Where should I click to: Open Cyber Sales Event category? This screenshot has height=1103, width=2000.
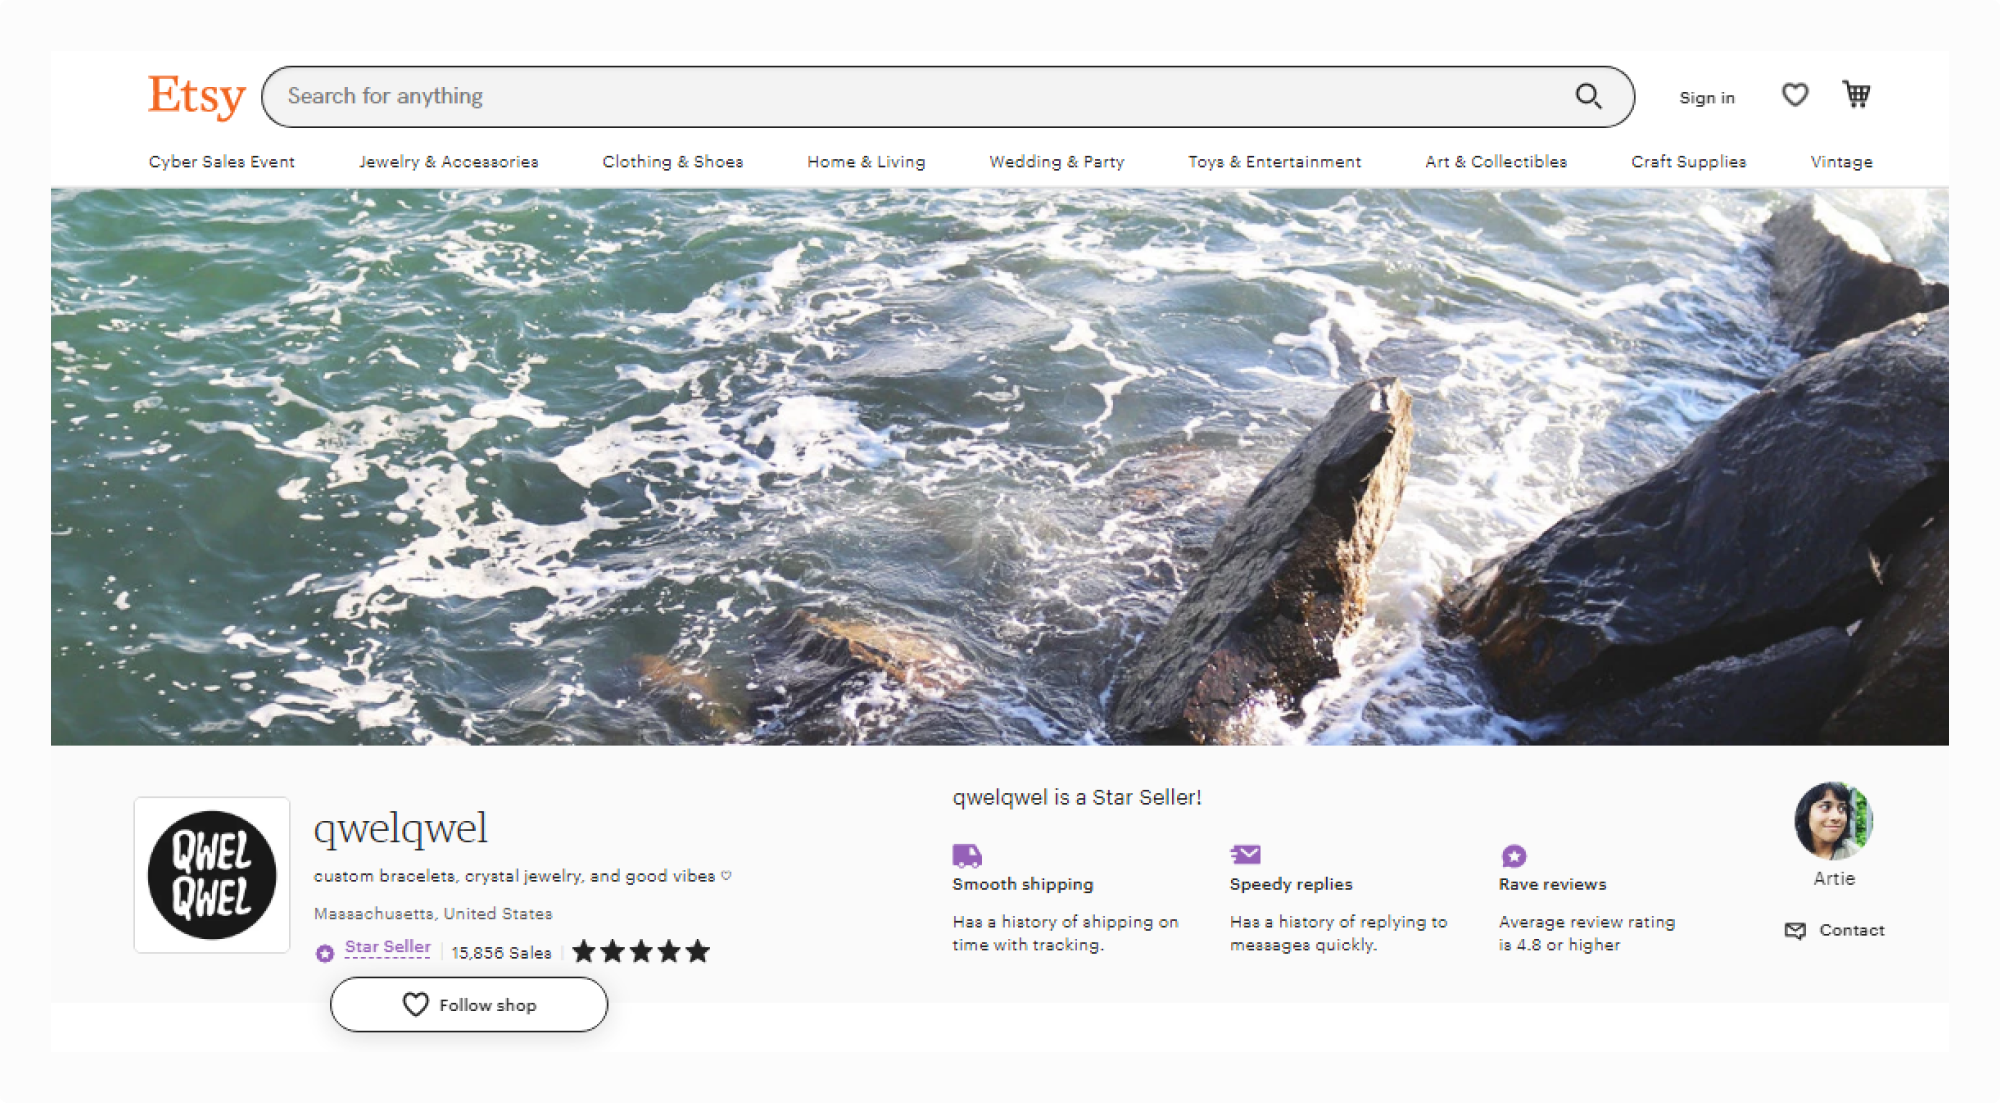(222, 162)
